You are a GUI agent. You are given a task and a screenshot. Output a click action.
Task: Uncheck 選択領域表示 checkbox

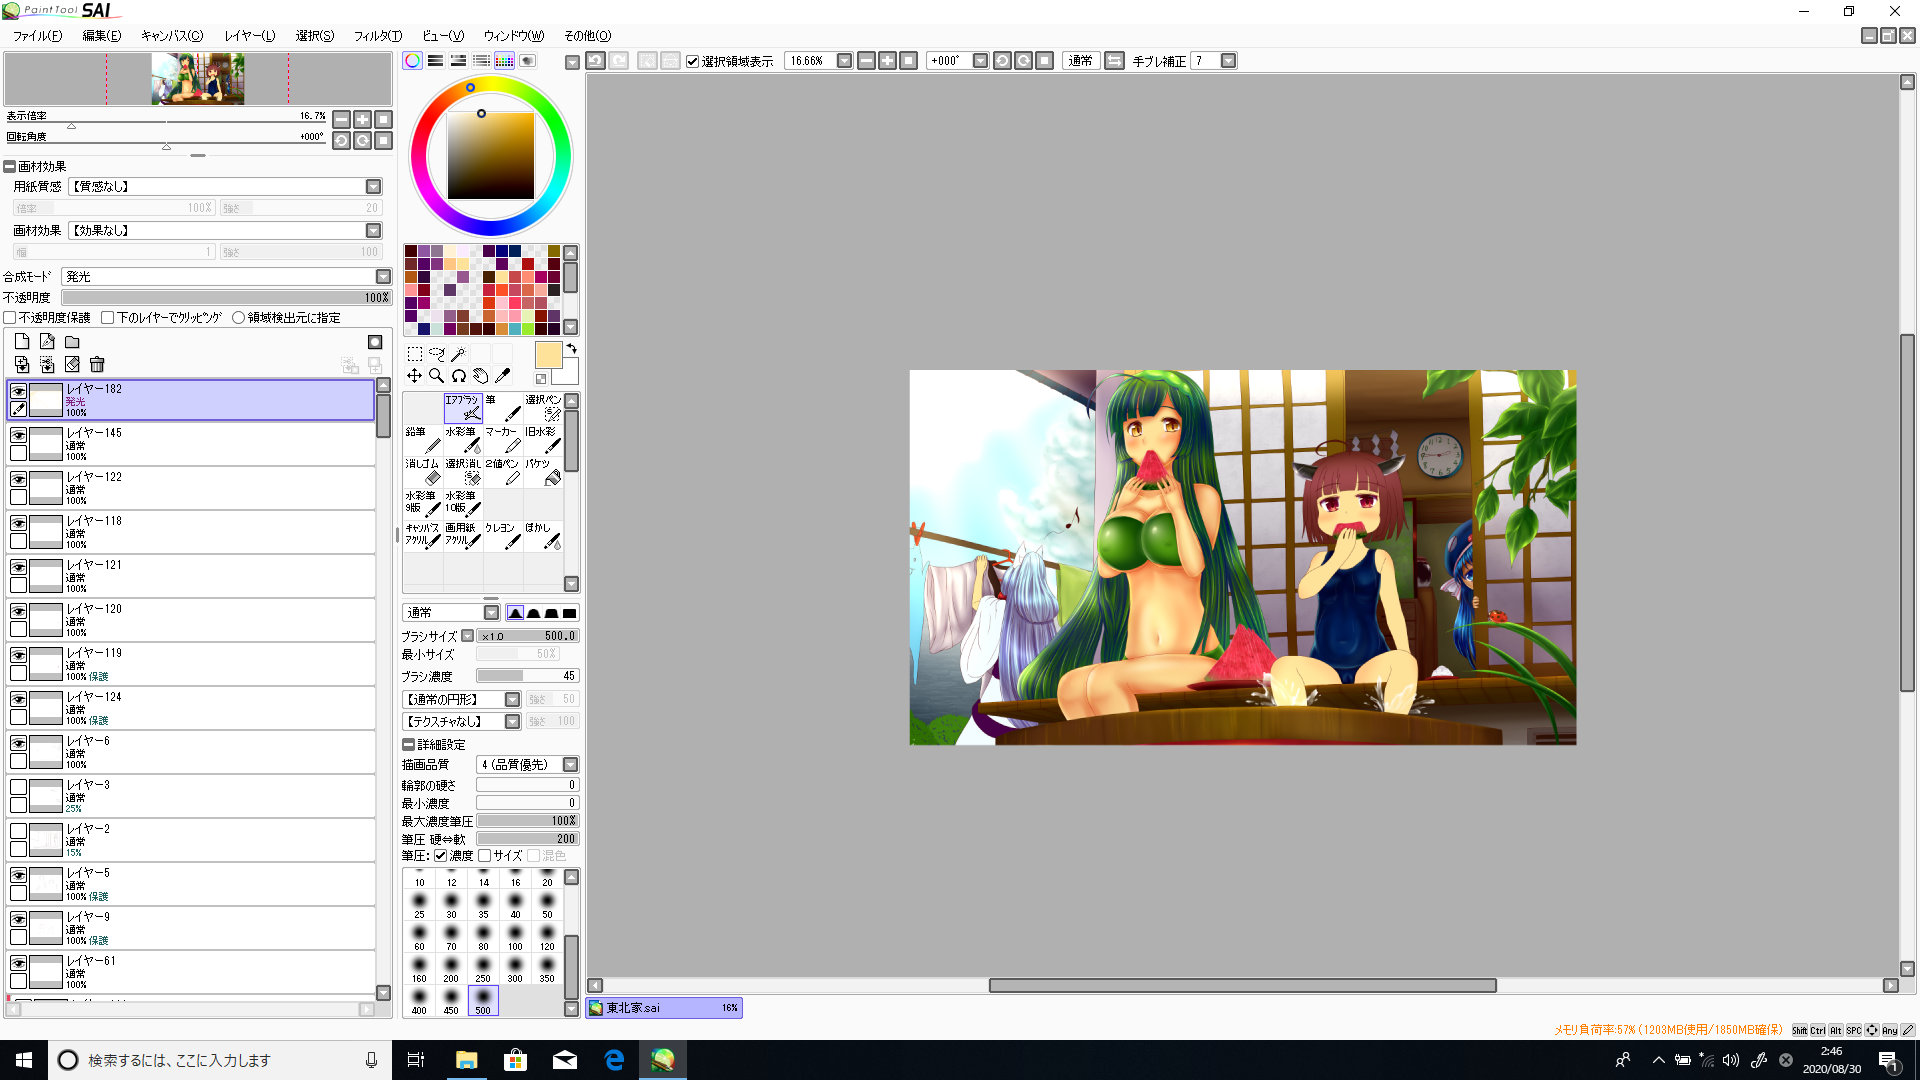tap(692, 61)
